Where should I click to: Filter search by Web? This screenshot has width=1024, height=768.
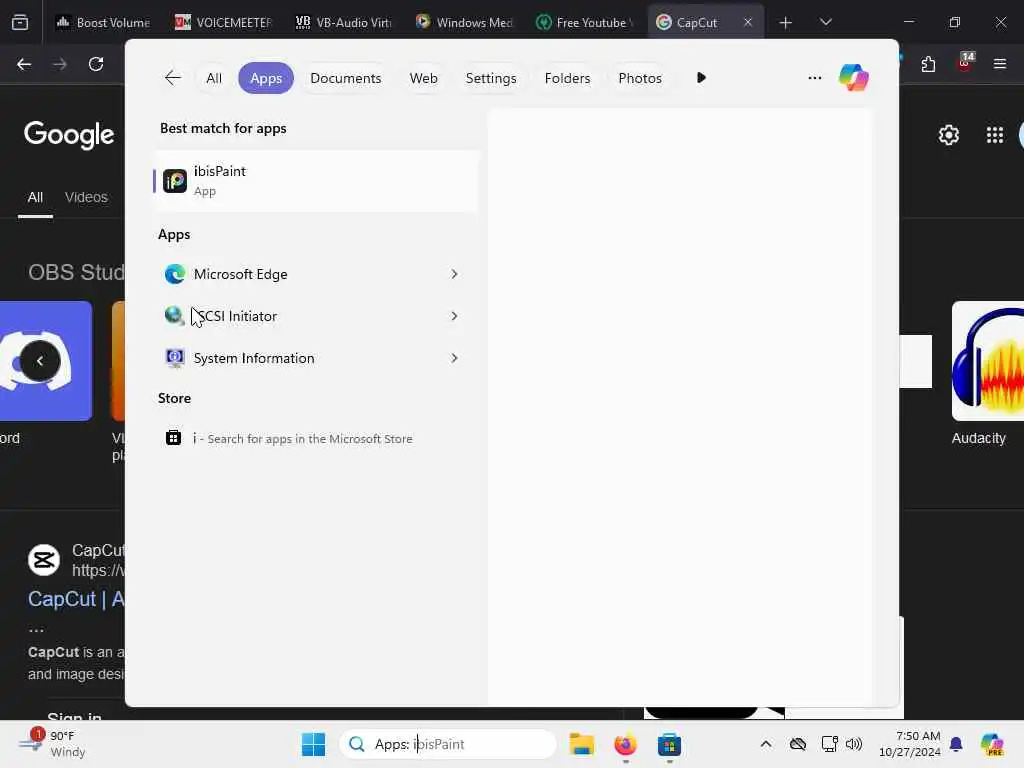[423, 78]
